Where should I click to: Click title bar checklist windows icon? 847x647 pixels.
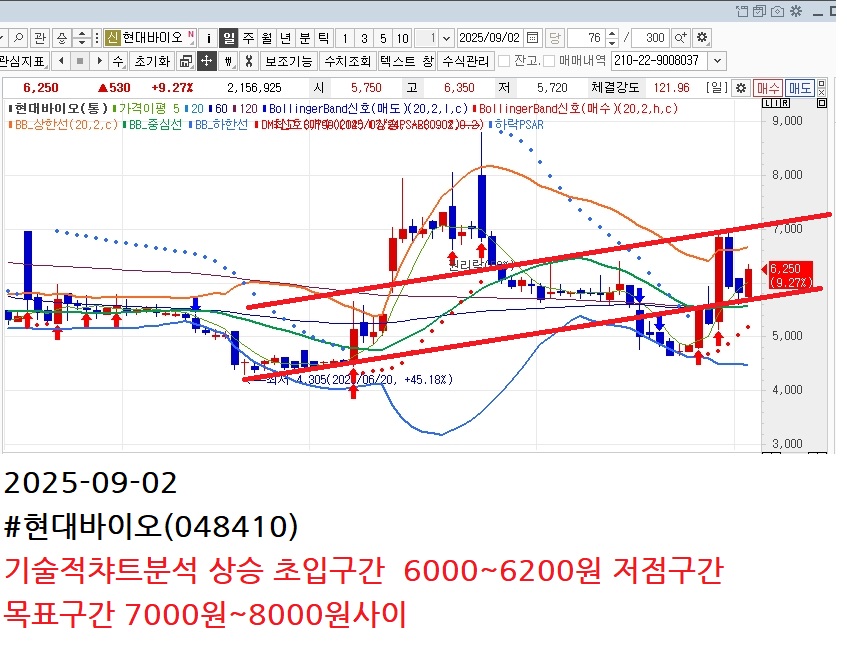coord(759,11)
